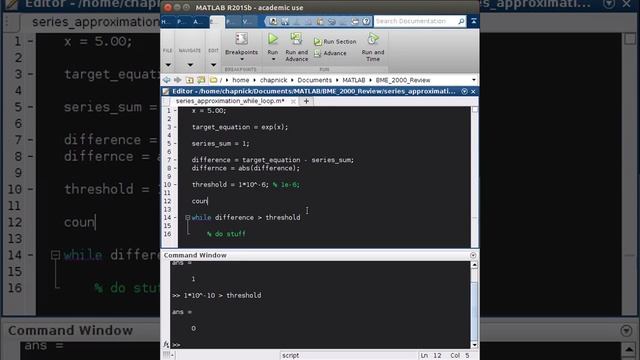Click the MATLAB folder in the path

[353, 80]
